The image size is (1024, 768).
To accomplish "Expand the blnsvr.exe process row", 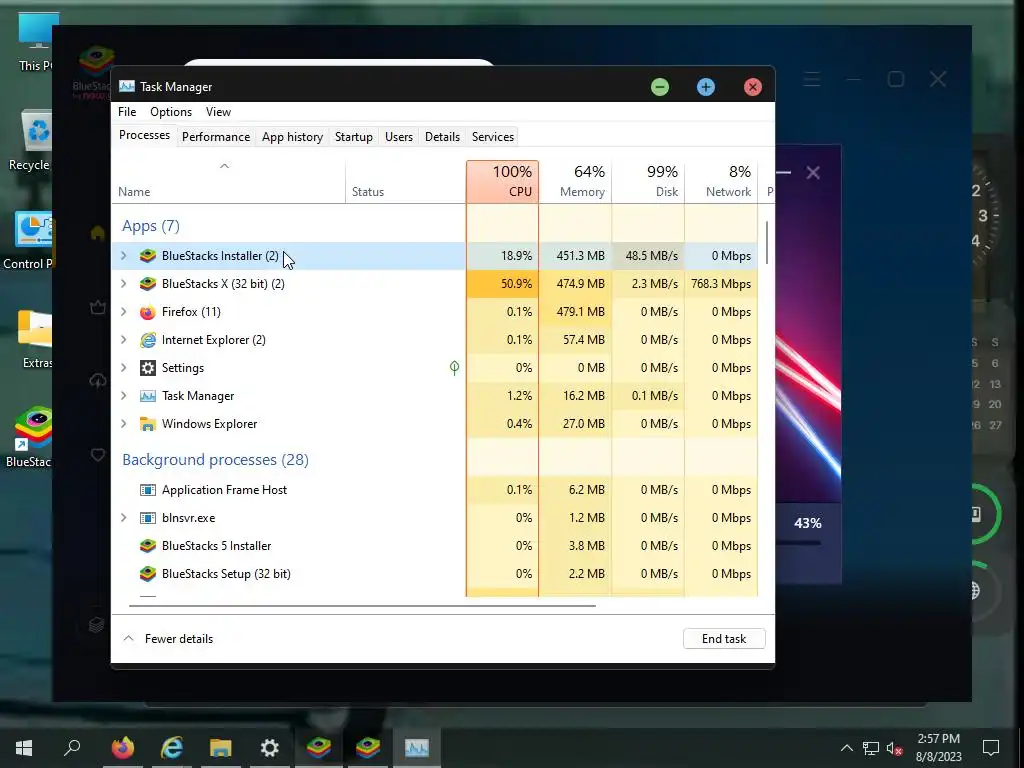I will coord(123,518).
